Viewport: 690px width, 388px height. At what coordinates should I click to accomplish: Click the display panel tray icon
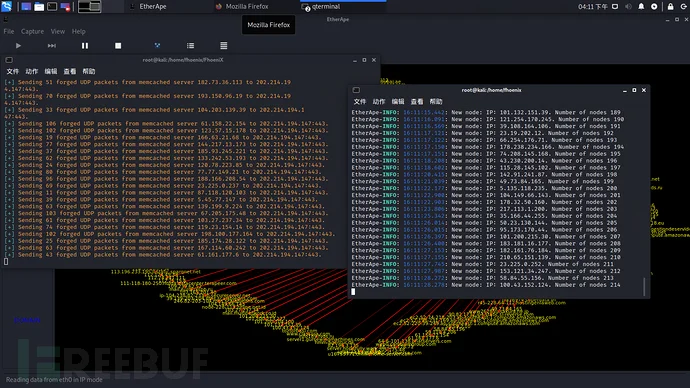coord(615,7)
